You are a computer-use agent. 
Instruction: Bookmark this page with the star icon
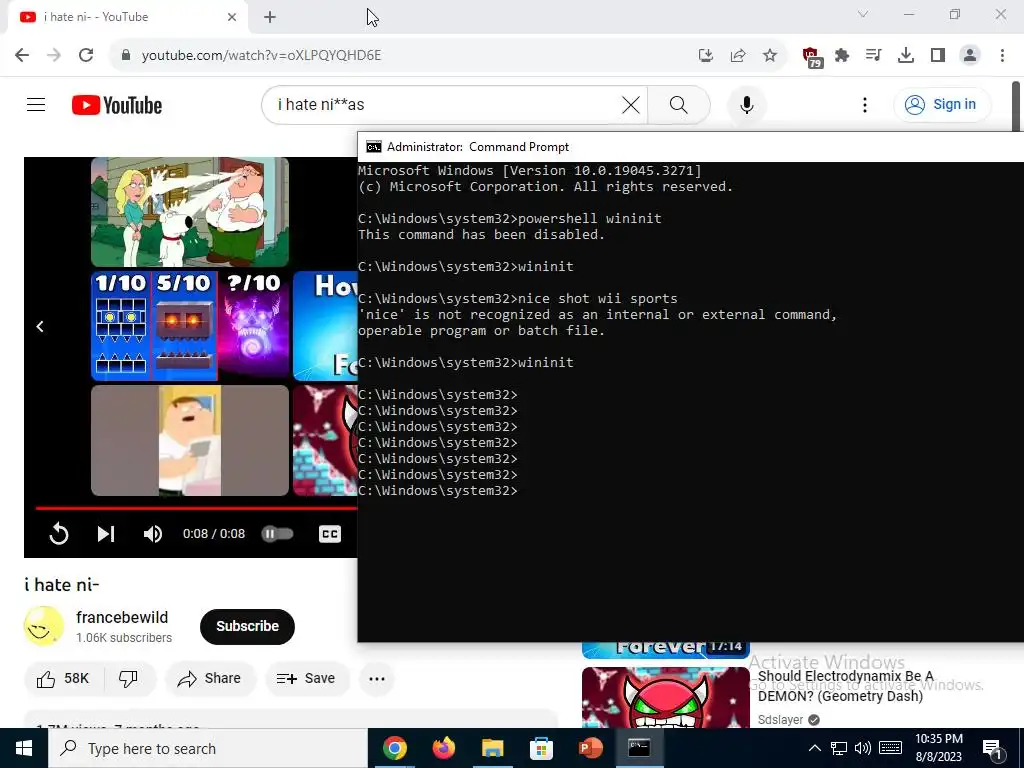(770, 55)
